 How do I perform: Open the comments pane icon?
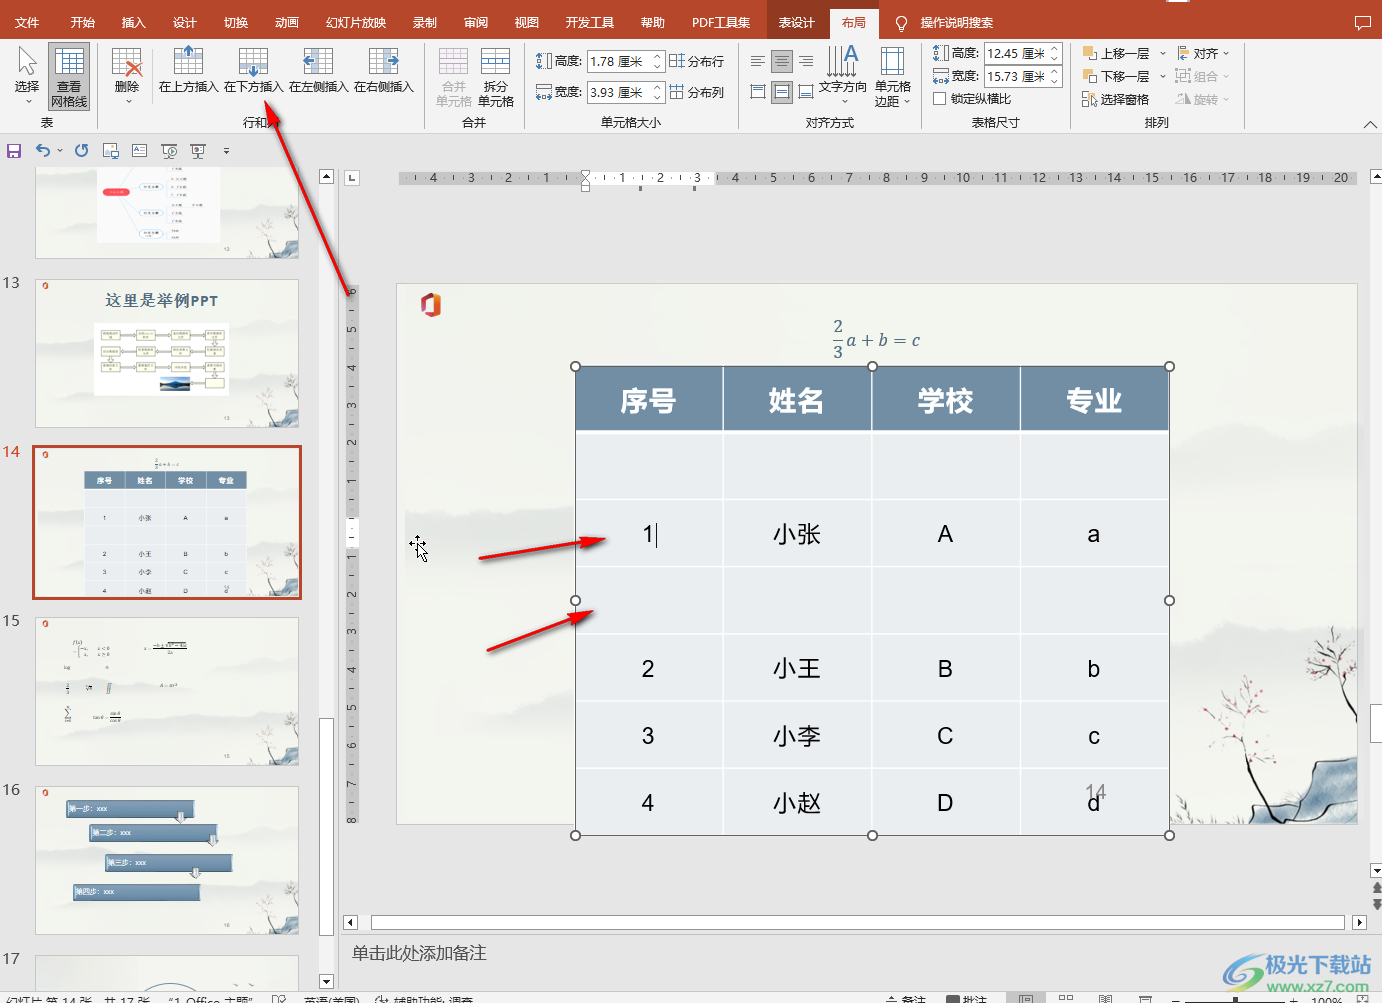point(1362,22)
